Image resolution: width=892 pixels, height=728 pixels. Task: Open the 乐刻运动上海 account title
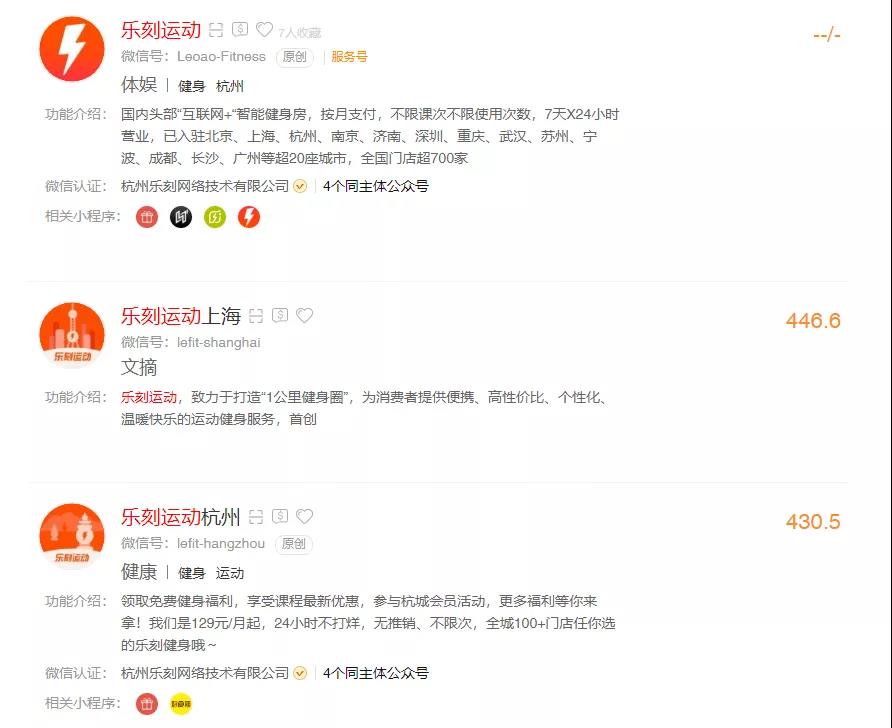(x=181, y=316)
